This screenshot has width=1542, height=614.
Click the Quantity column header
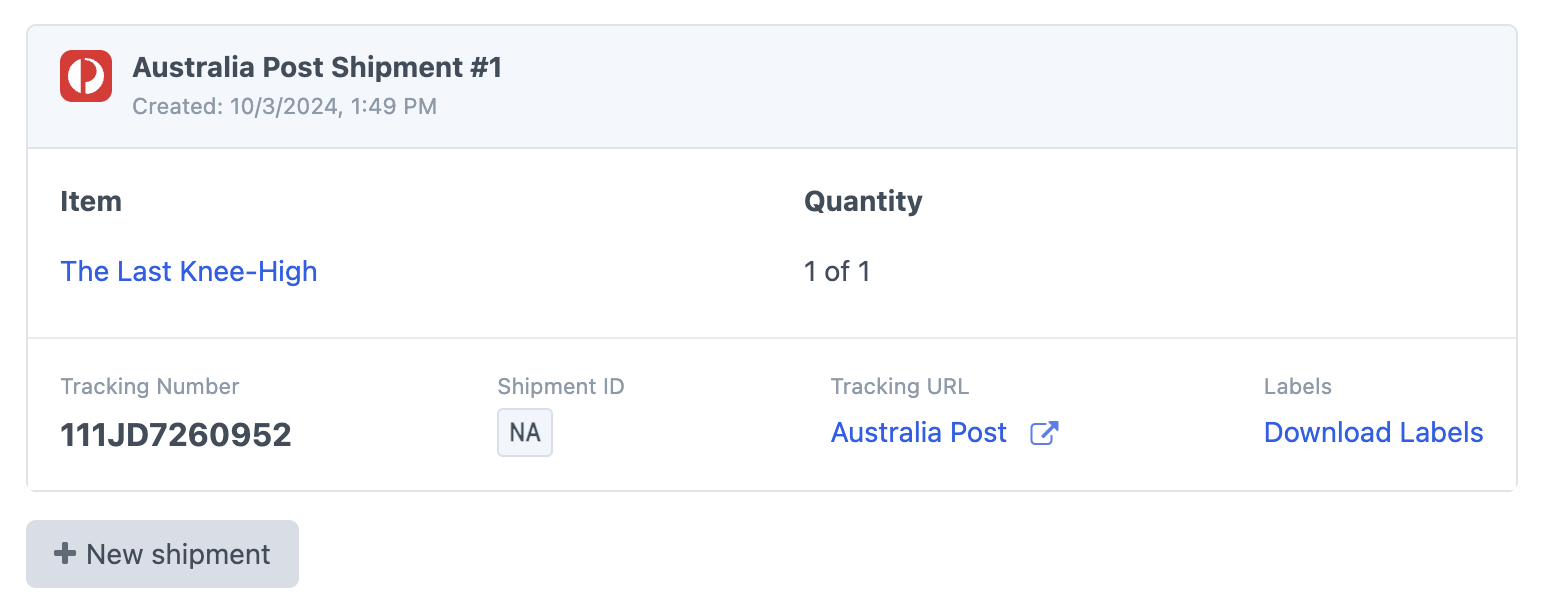[863, 201]
